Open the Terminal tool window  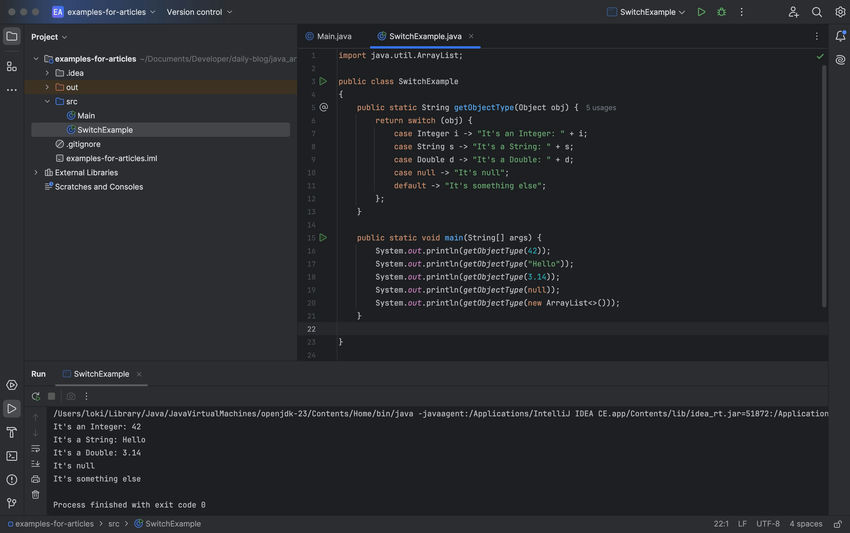coord(11,456)
